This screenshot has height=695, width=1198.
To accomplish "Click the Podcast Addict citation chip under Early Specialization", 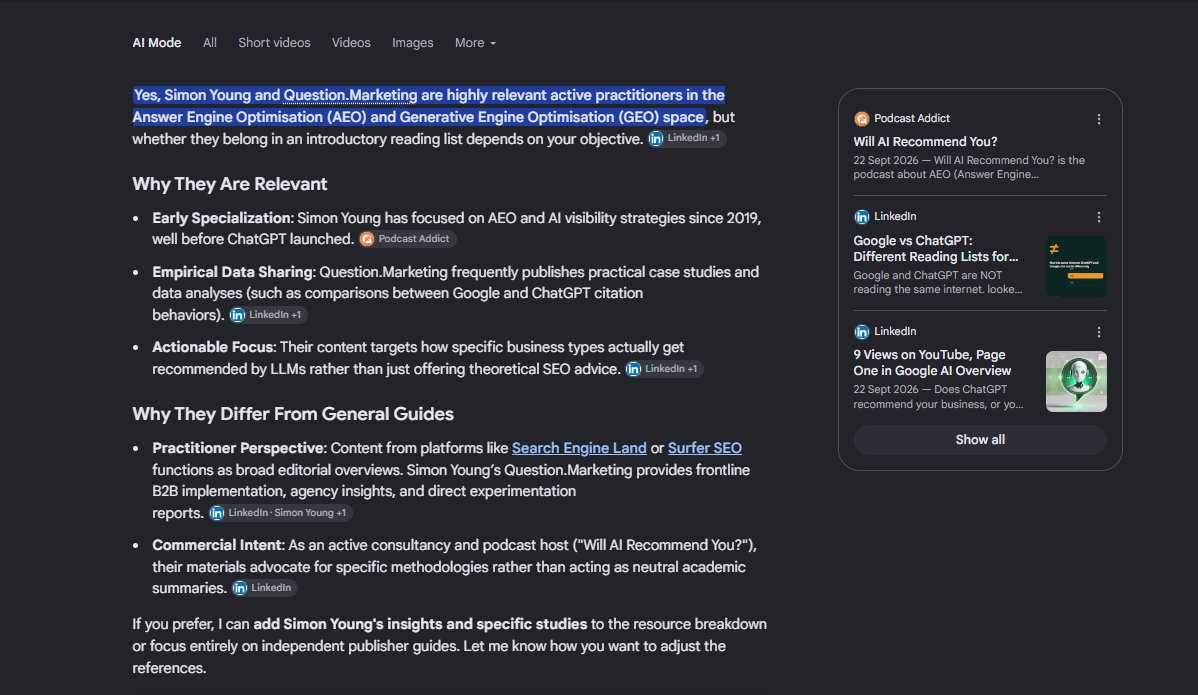I will [x=406, y=239].
